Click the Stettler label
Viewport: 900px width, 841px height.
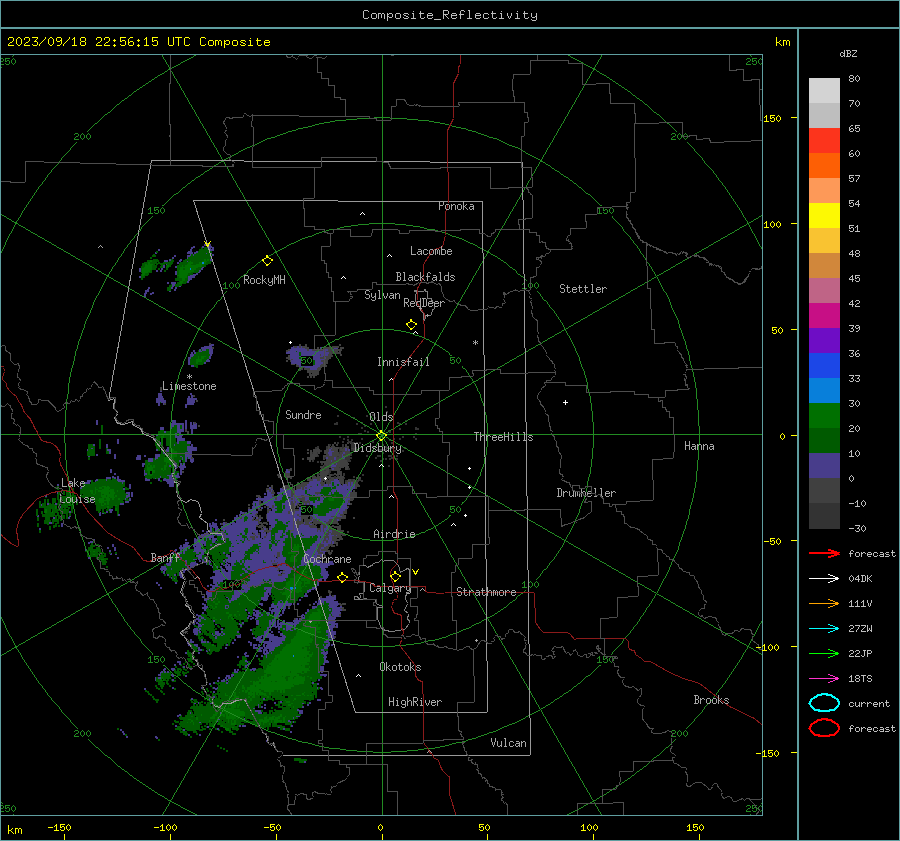(583, 289)
